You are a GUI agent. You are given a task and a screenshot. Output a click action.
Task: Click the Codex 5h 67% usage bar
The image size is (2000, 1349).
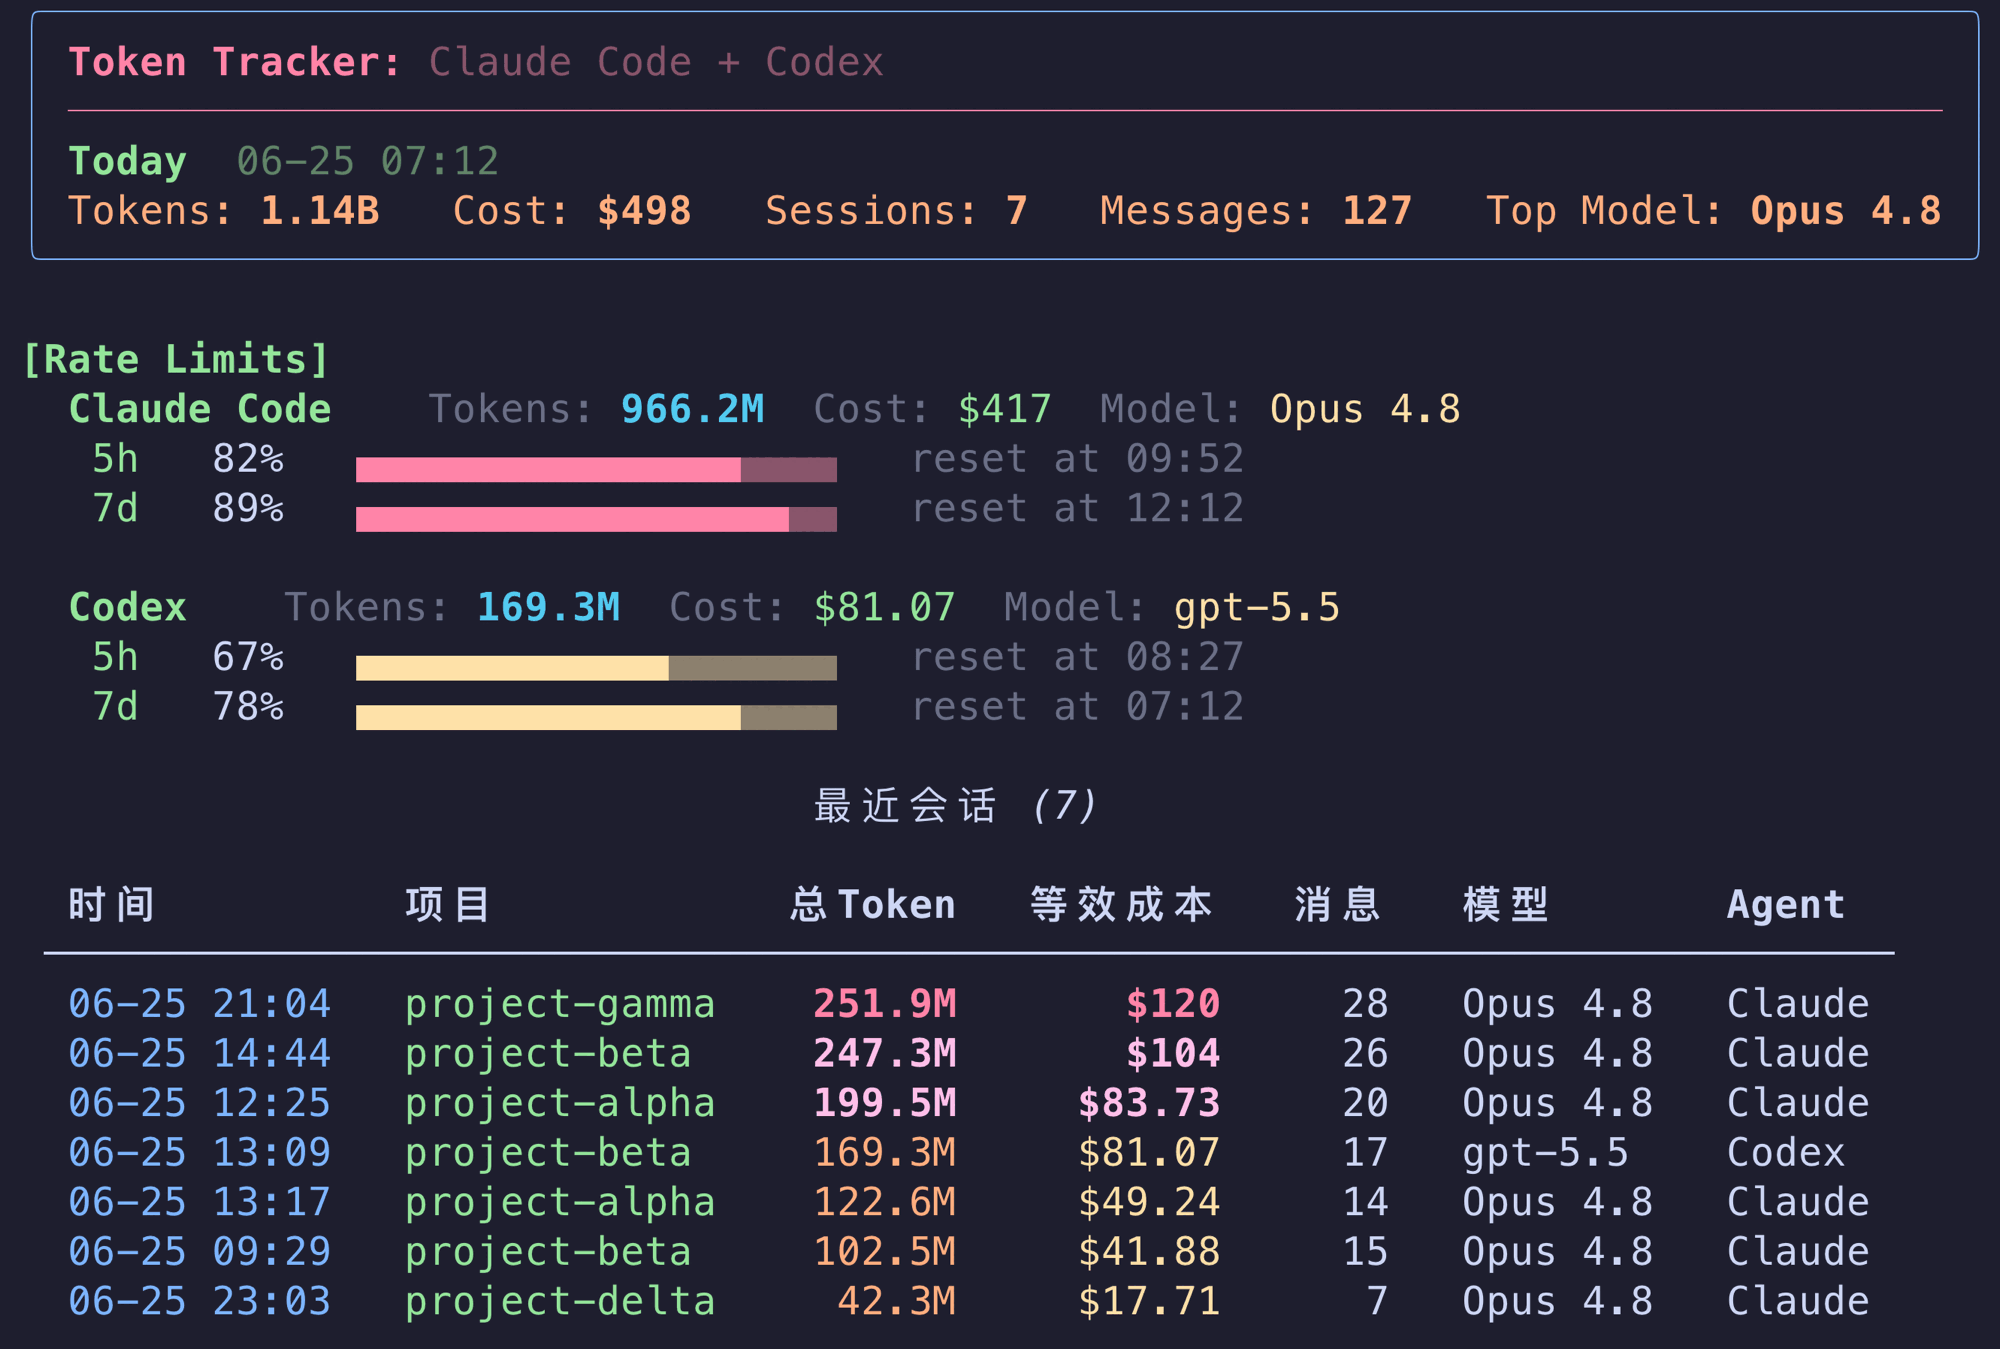[596, 668]
